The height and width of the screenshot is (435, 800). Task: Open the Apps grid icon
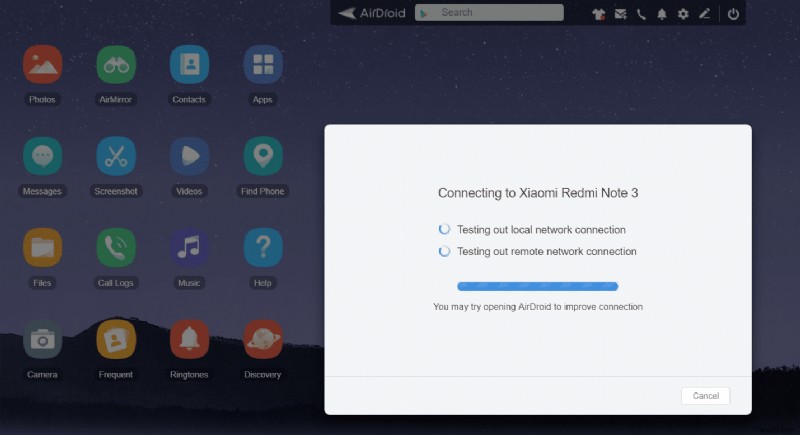[x=263, y=64]
